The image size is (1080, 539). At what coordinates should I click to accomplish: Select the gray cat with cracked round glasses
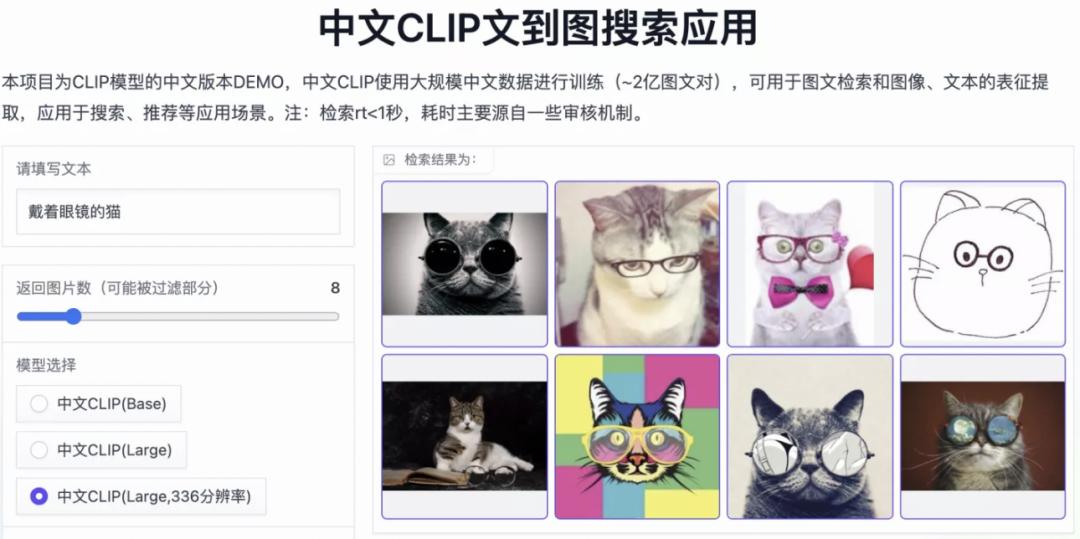click(x=810, y=436)
